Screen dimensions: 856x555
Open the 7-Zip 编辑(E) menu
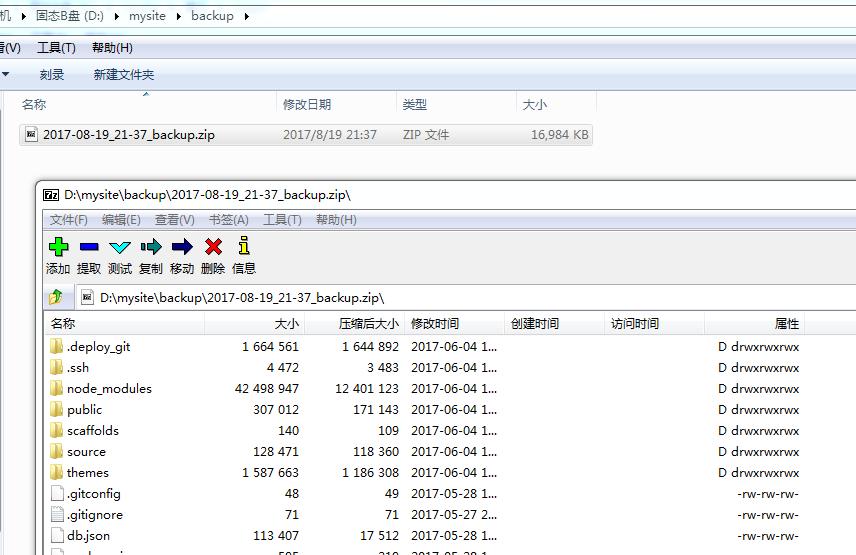121,220
